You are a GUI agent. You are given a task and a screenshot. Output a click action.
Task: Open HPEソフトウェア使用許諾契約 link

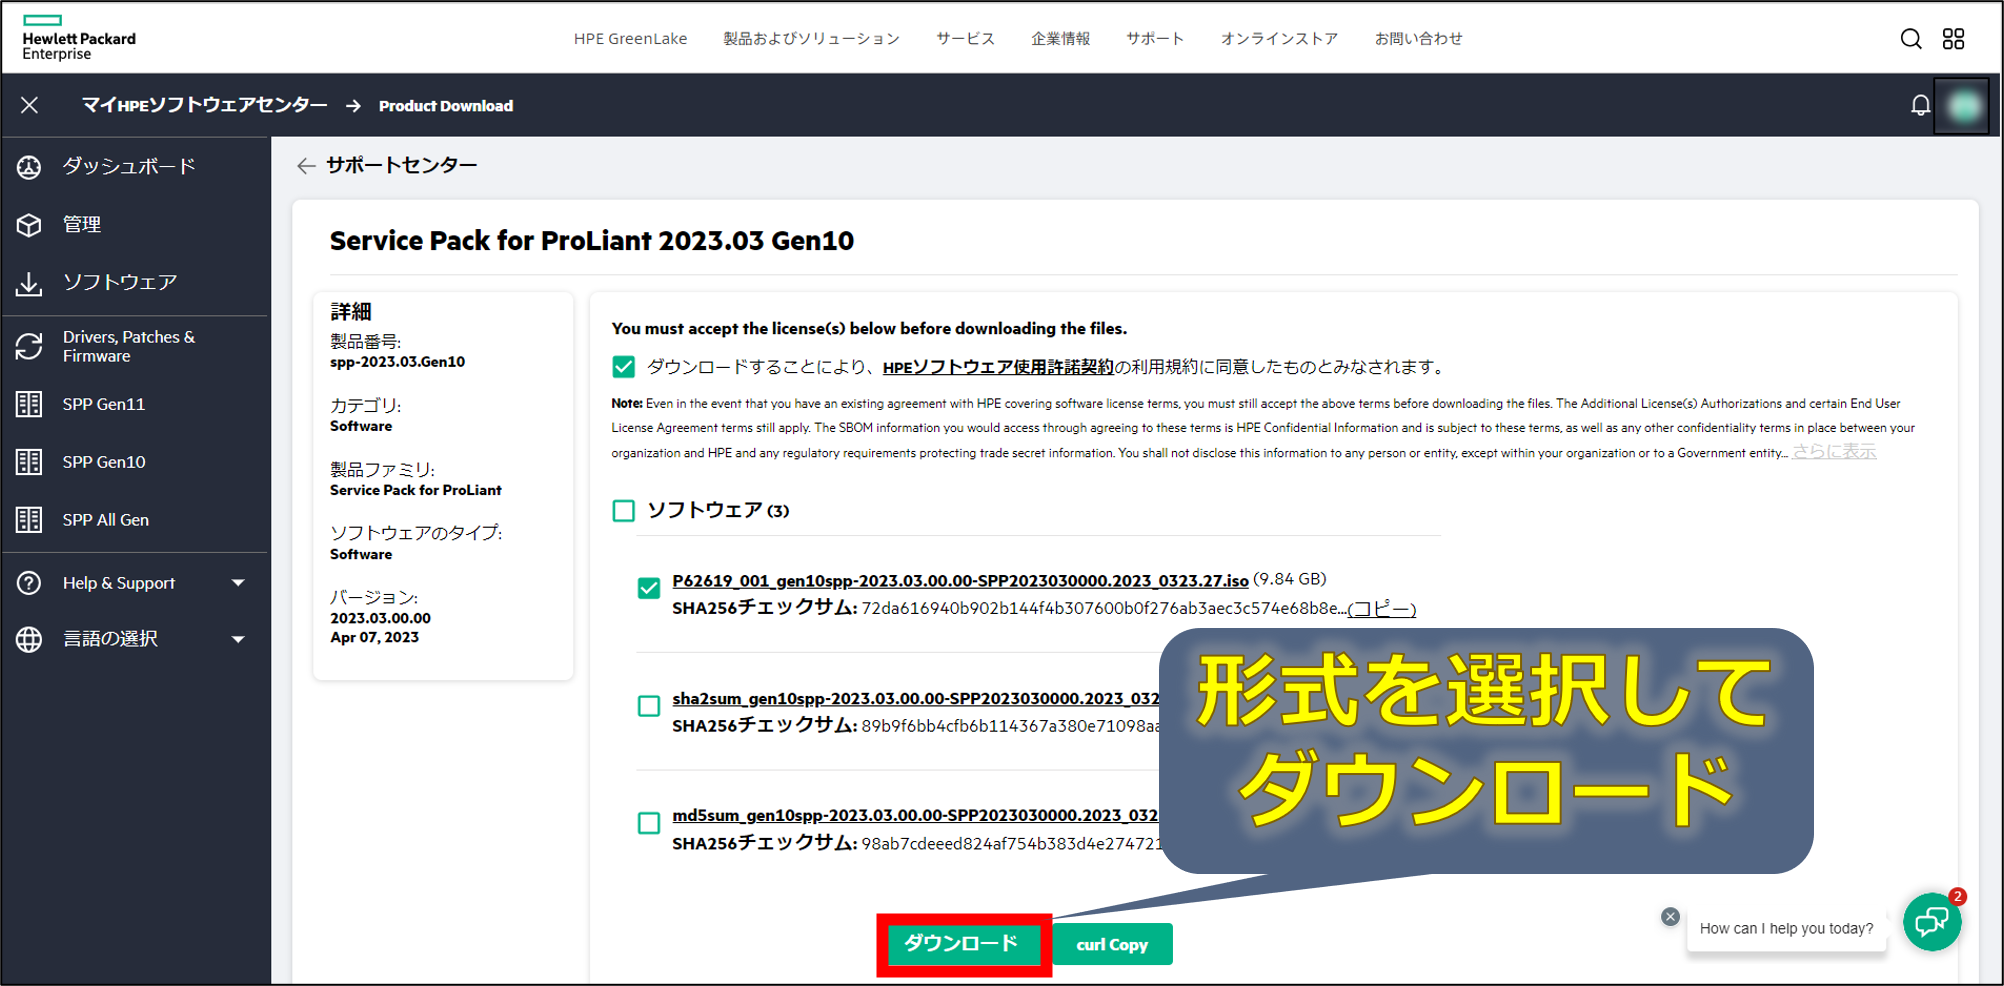pos(997,367)
